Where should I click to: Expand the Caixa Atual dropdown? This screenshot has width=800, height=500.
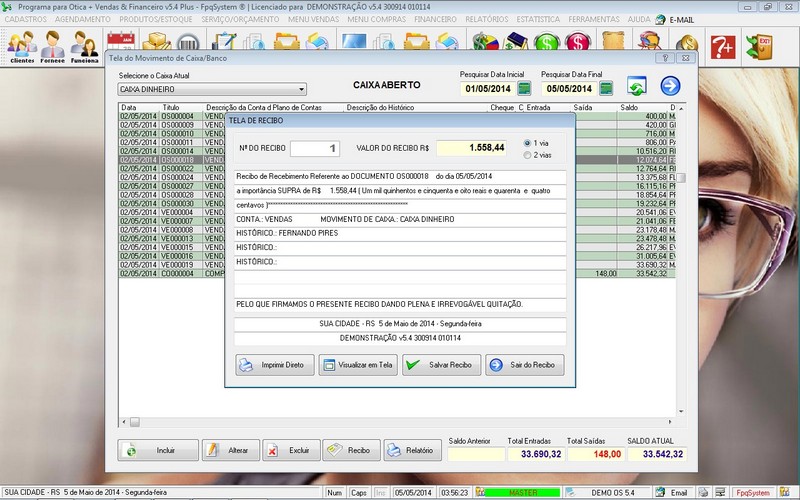(302, 89)
